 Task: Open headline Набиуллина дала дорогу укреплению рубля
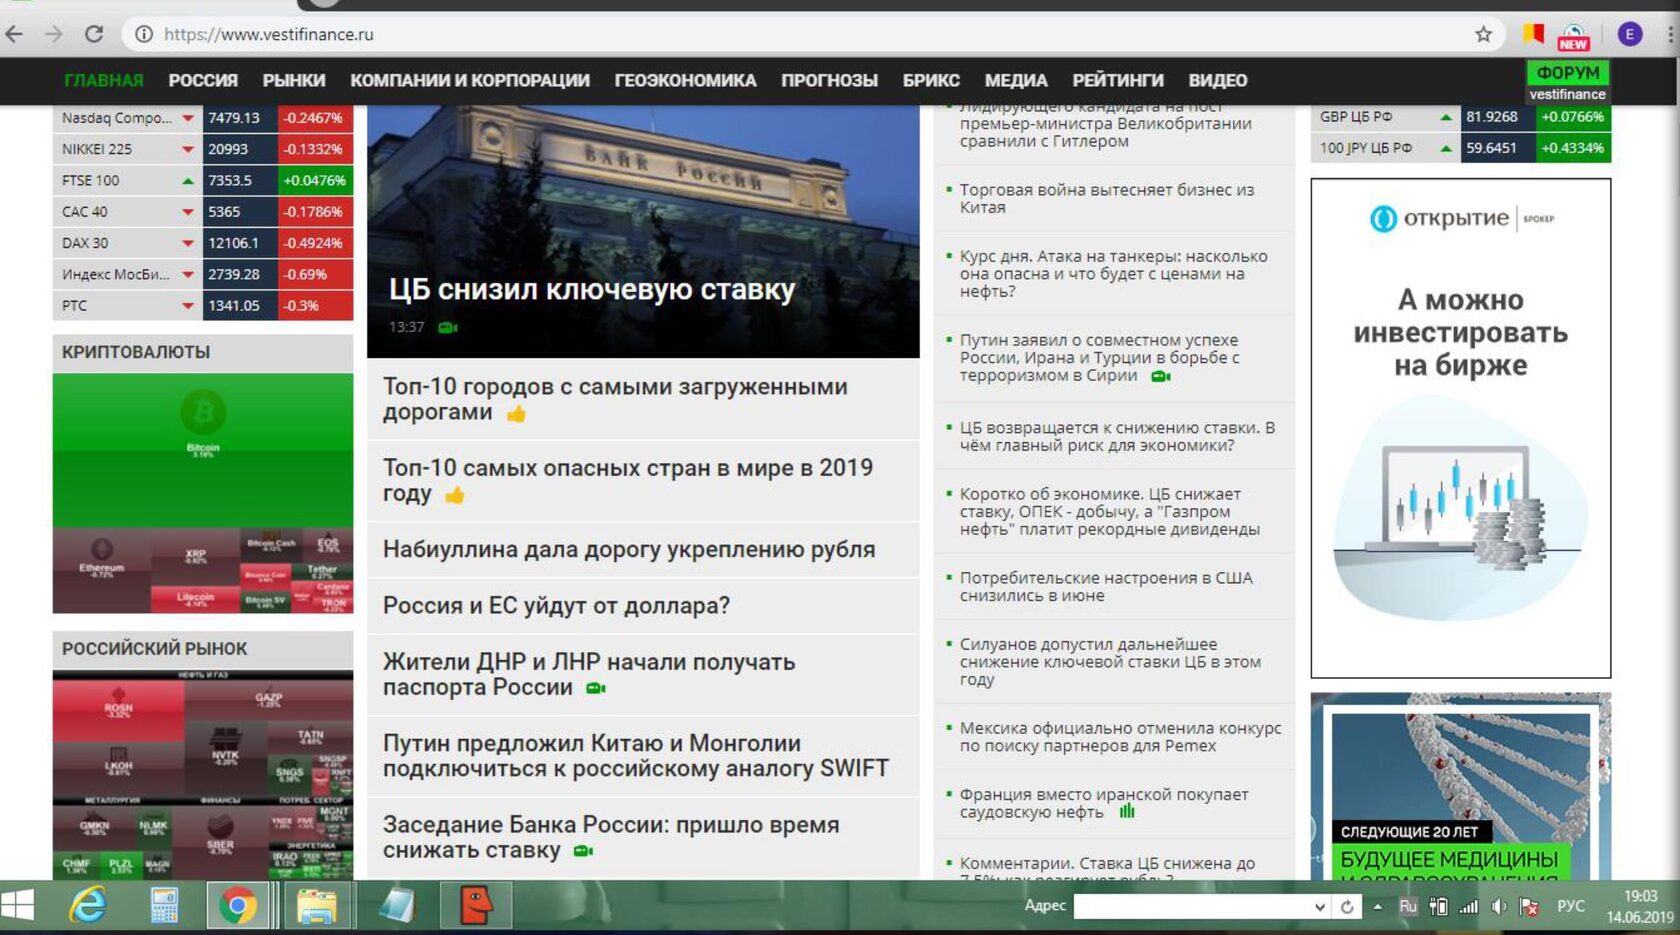(629, 549)
